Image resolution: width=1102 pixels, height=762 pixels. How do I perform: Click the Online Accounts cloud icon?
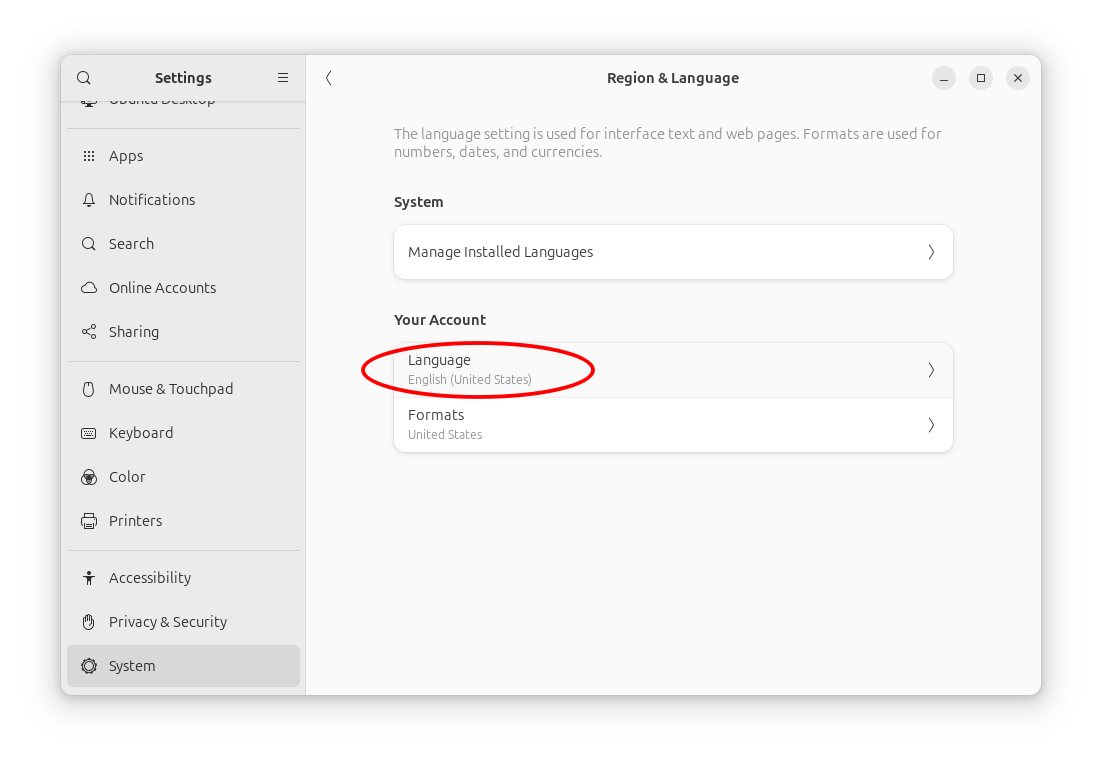coord(89,288)
